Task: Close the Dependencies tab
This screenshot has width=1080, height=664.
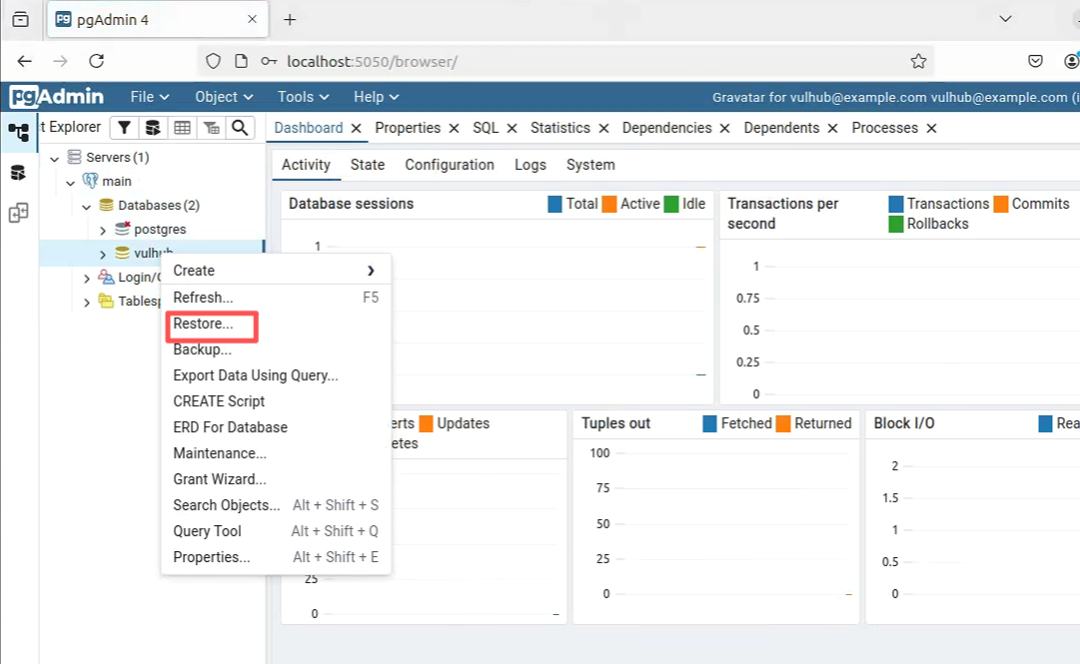Action: click(x=725, y=128)
